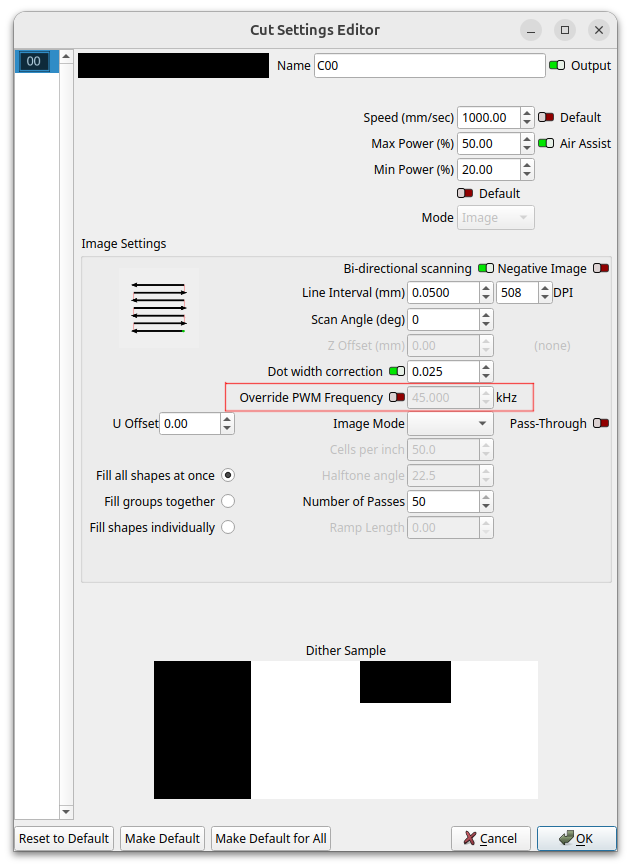Screen dimensions: 631x868
Task: Open the Image Mode dropdown
Action: 450,424
